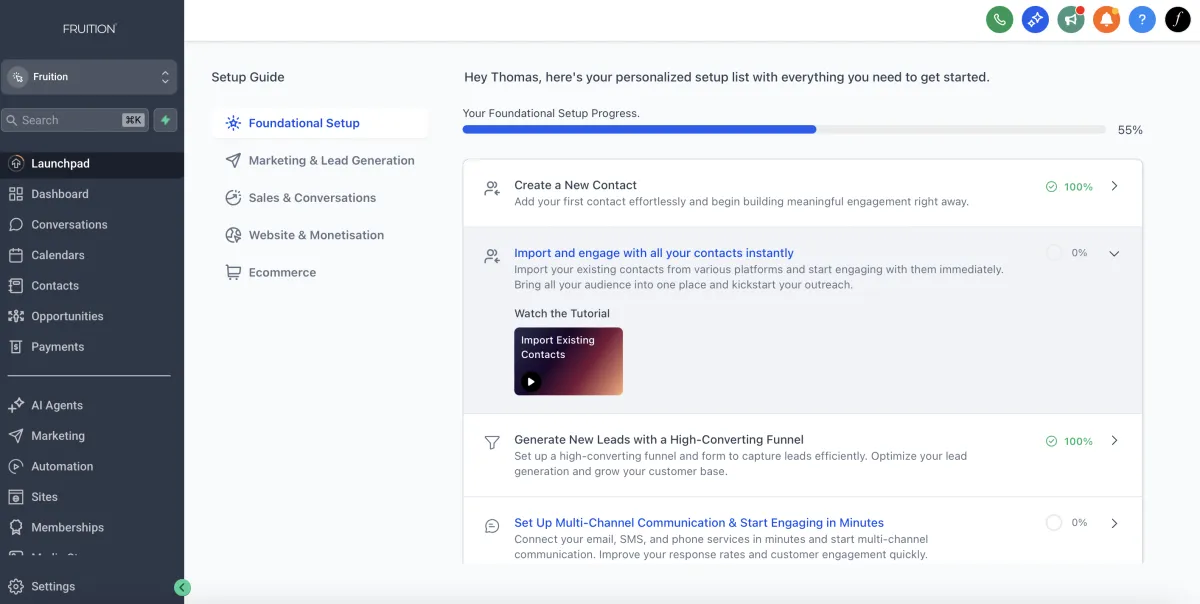This screenshot has height=604, width=1200.
Task: Click empty 0% circle for Multi-Channel Communication
Action: 1053,522
